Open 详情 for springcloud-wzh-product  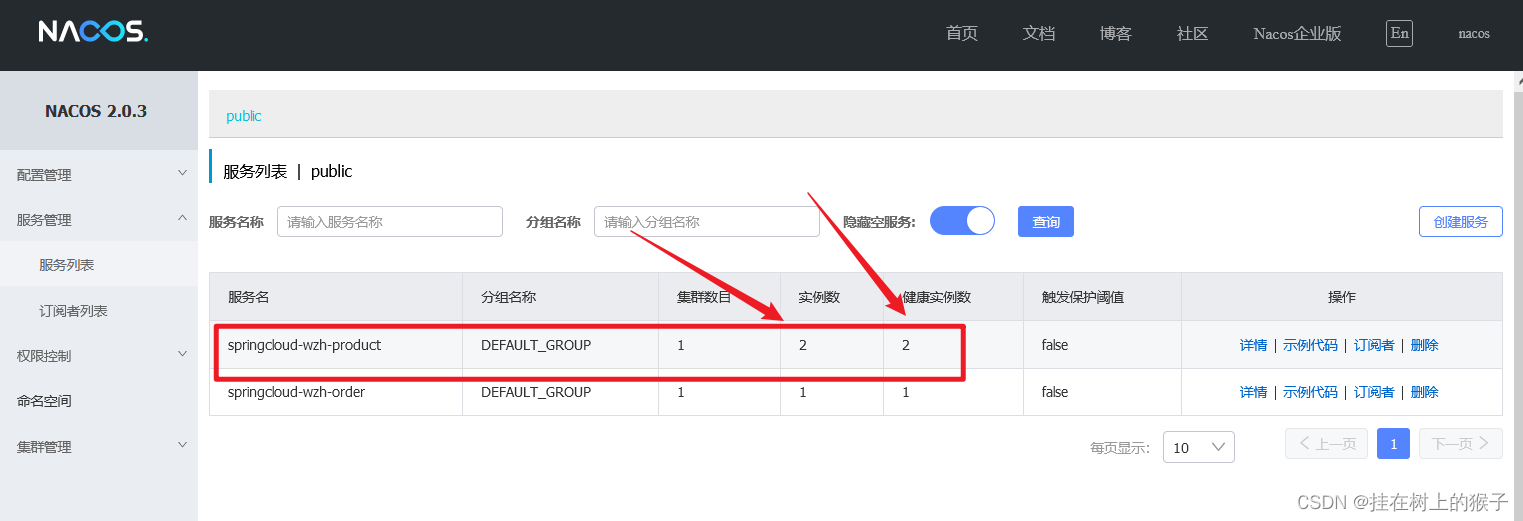(x=1253, y=345)
